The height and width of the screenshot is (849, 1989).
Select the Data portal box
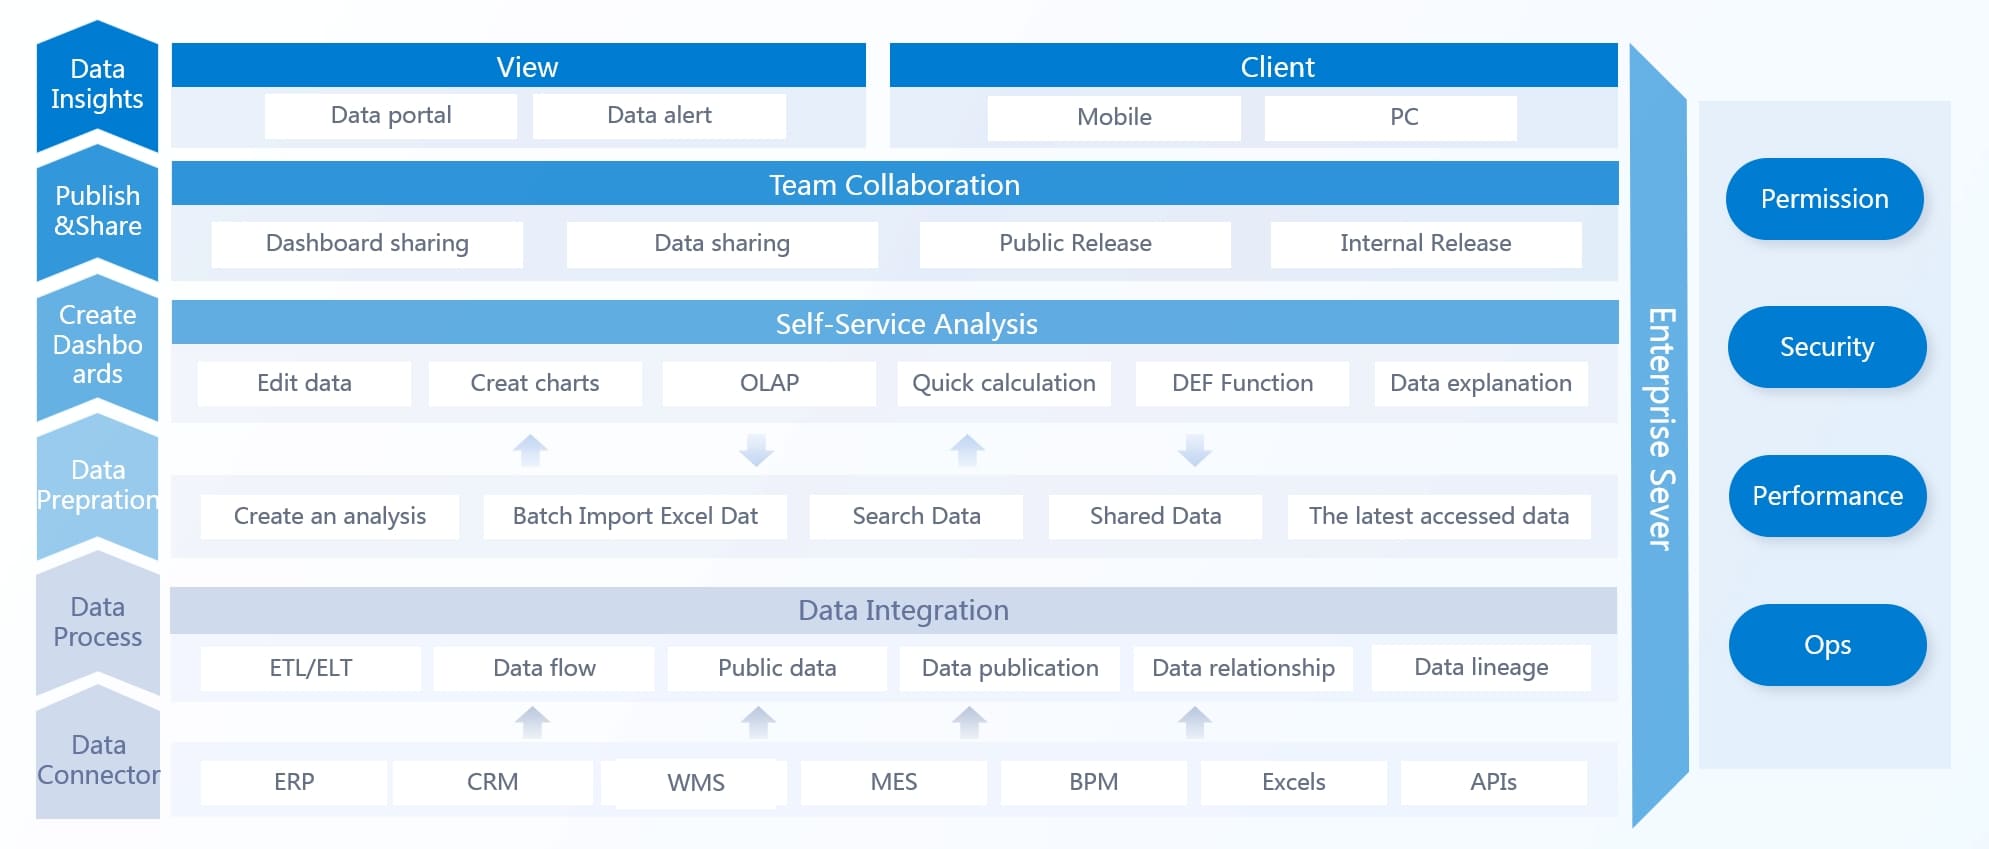[x=391, y=116]
